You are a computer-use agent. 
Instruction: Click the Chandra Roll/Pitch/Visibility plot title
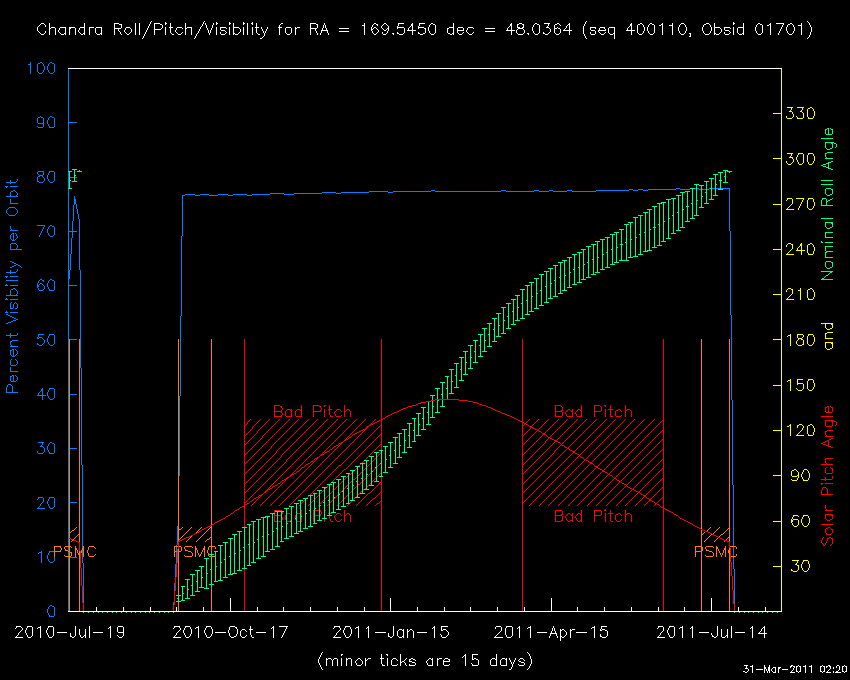424,30
